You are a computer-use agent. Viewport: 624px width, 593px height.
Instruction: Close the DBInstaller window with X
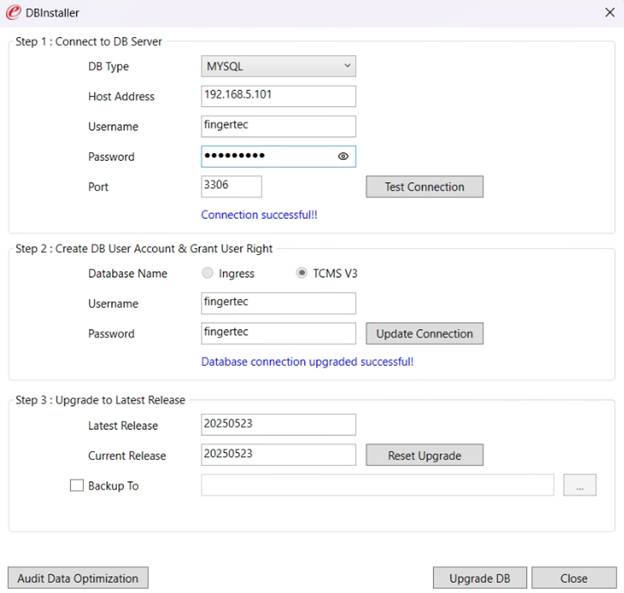pyautogui.click(x=610, y=12)
